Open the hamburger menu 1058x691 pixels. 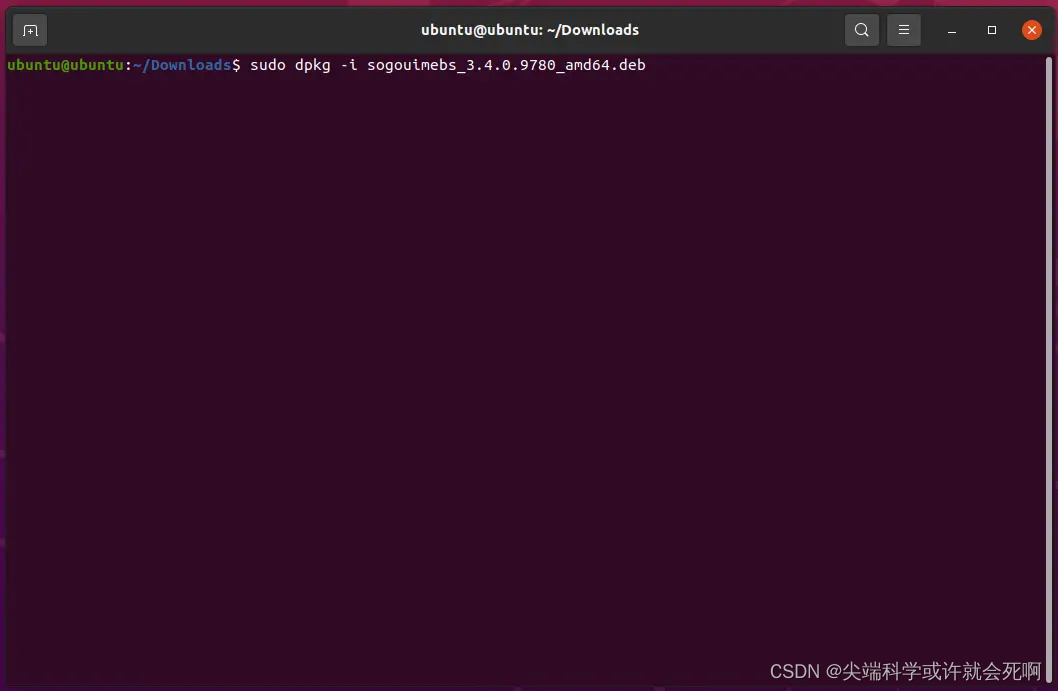pyautogui.click(x=903, y=30)
